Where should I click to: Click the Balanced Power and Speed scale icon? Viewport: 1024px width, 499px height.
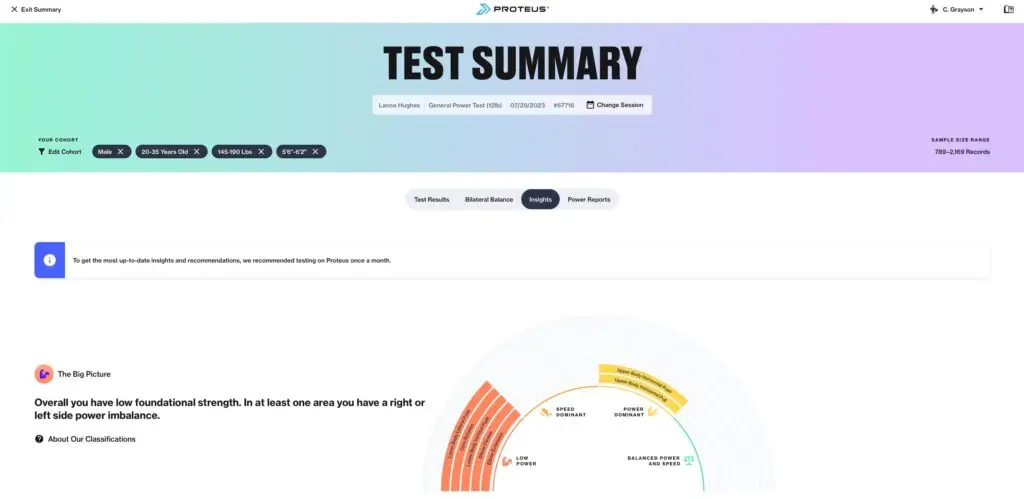click(x=688, y=460)
